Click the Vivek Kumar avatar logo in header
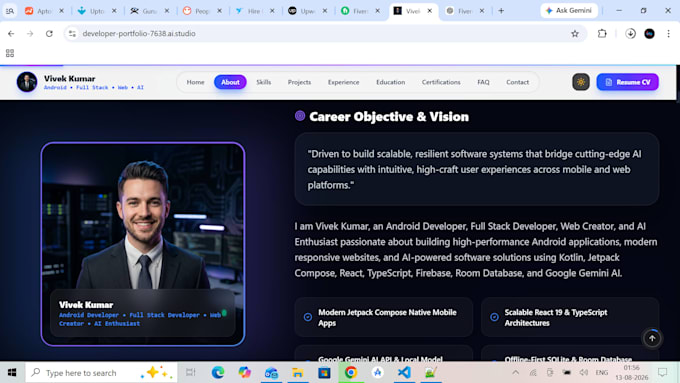680x383 pixels. 27,82
